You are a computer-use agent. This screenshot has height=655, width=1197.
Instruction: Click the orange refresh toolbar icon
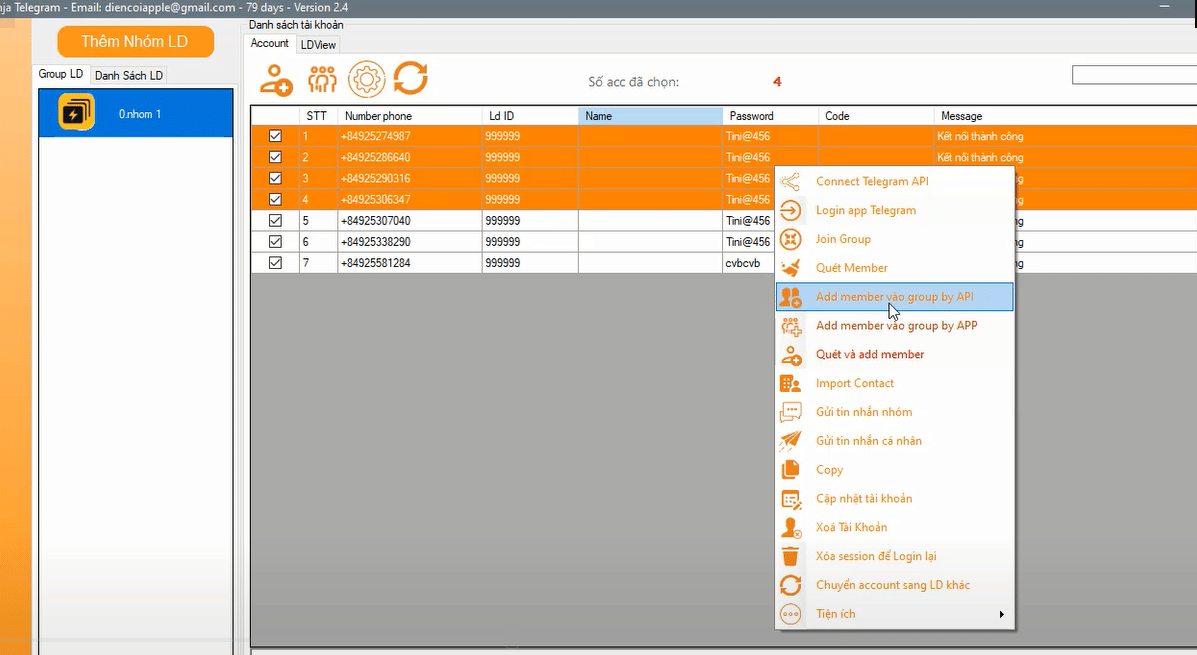(x=411, y=78)
